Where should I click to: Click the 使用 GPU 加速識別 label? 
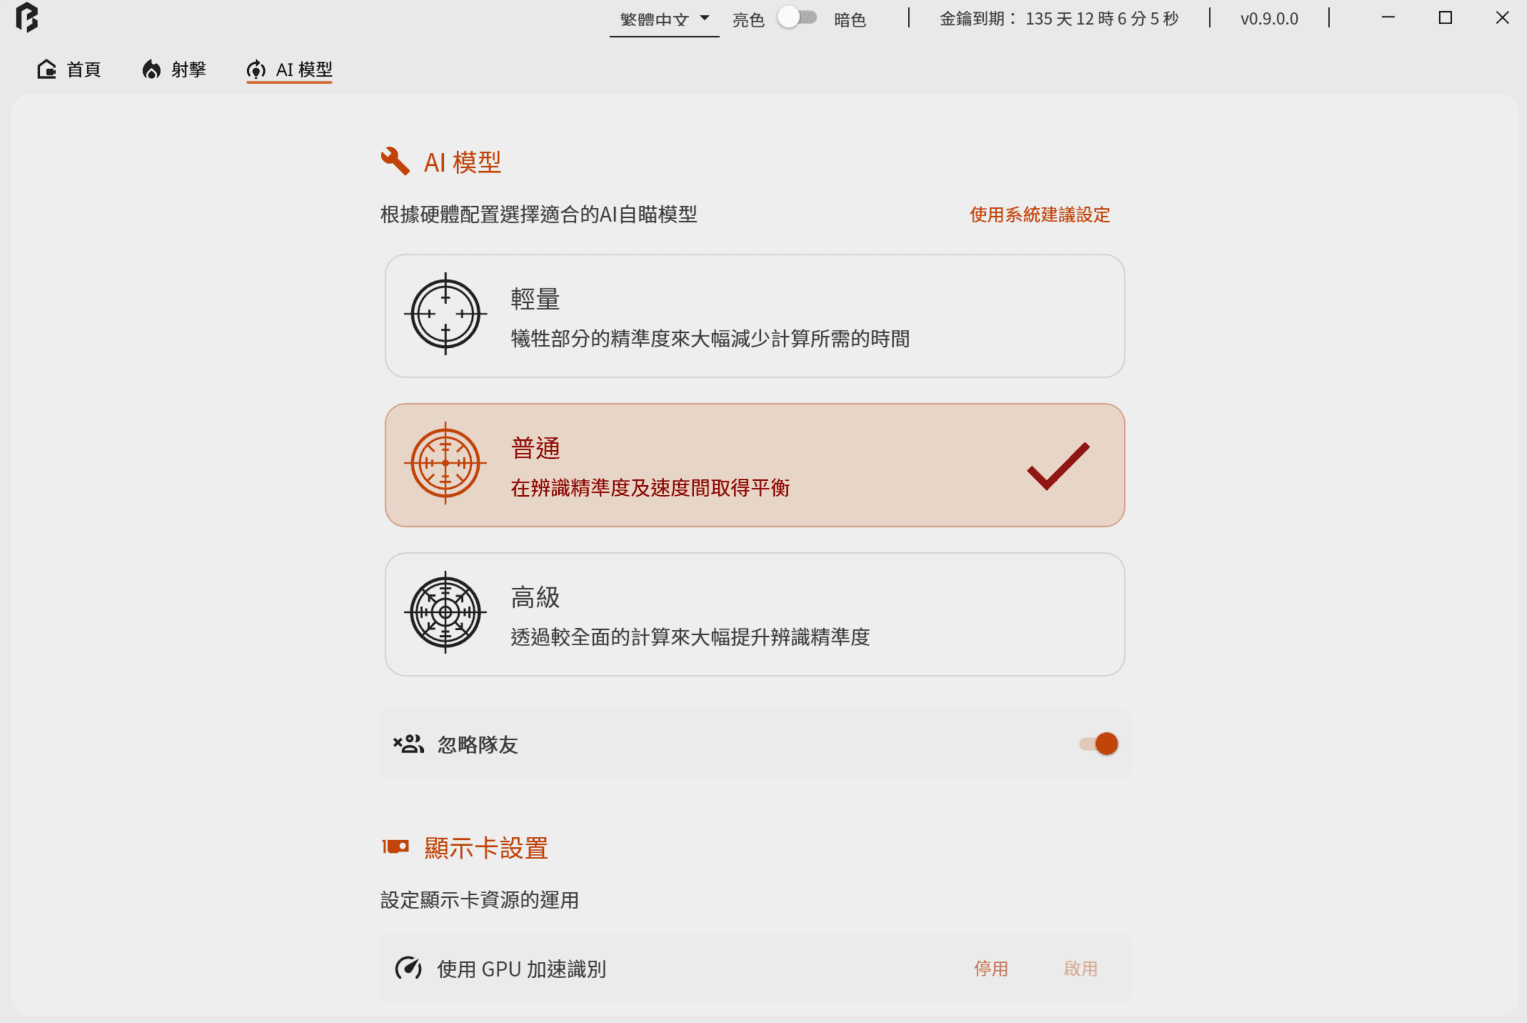click(x=522, y=969)
